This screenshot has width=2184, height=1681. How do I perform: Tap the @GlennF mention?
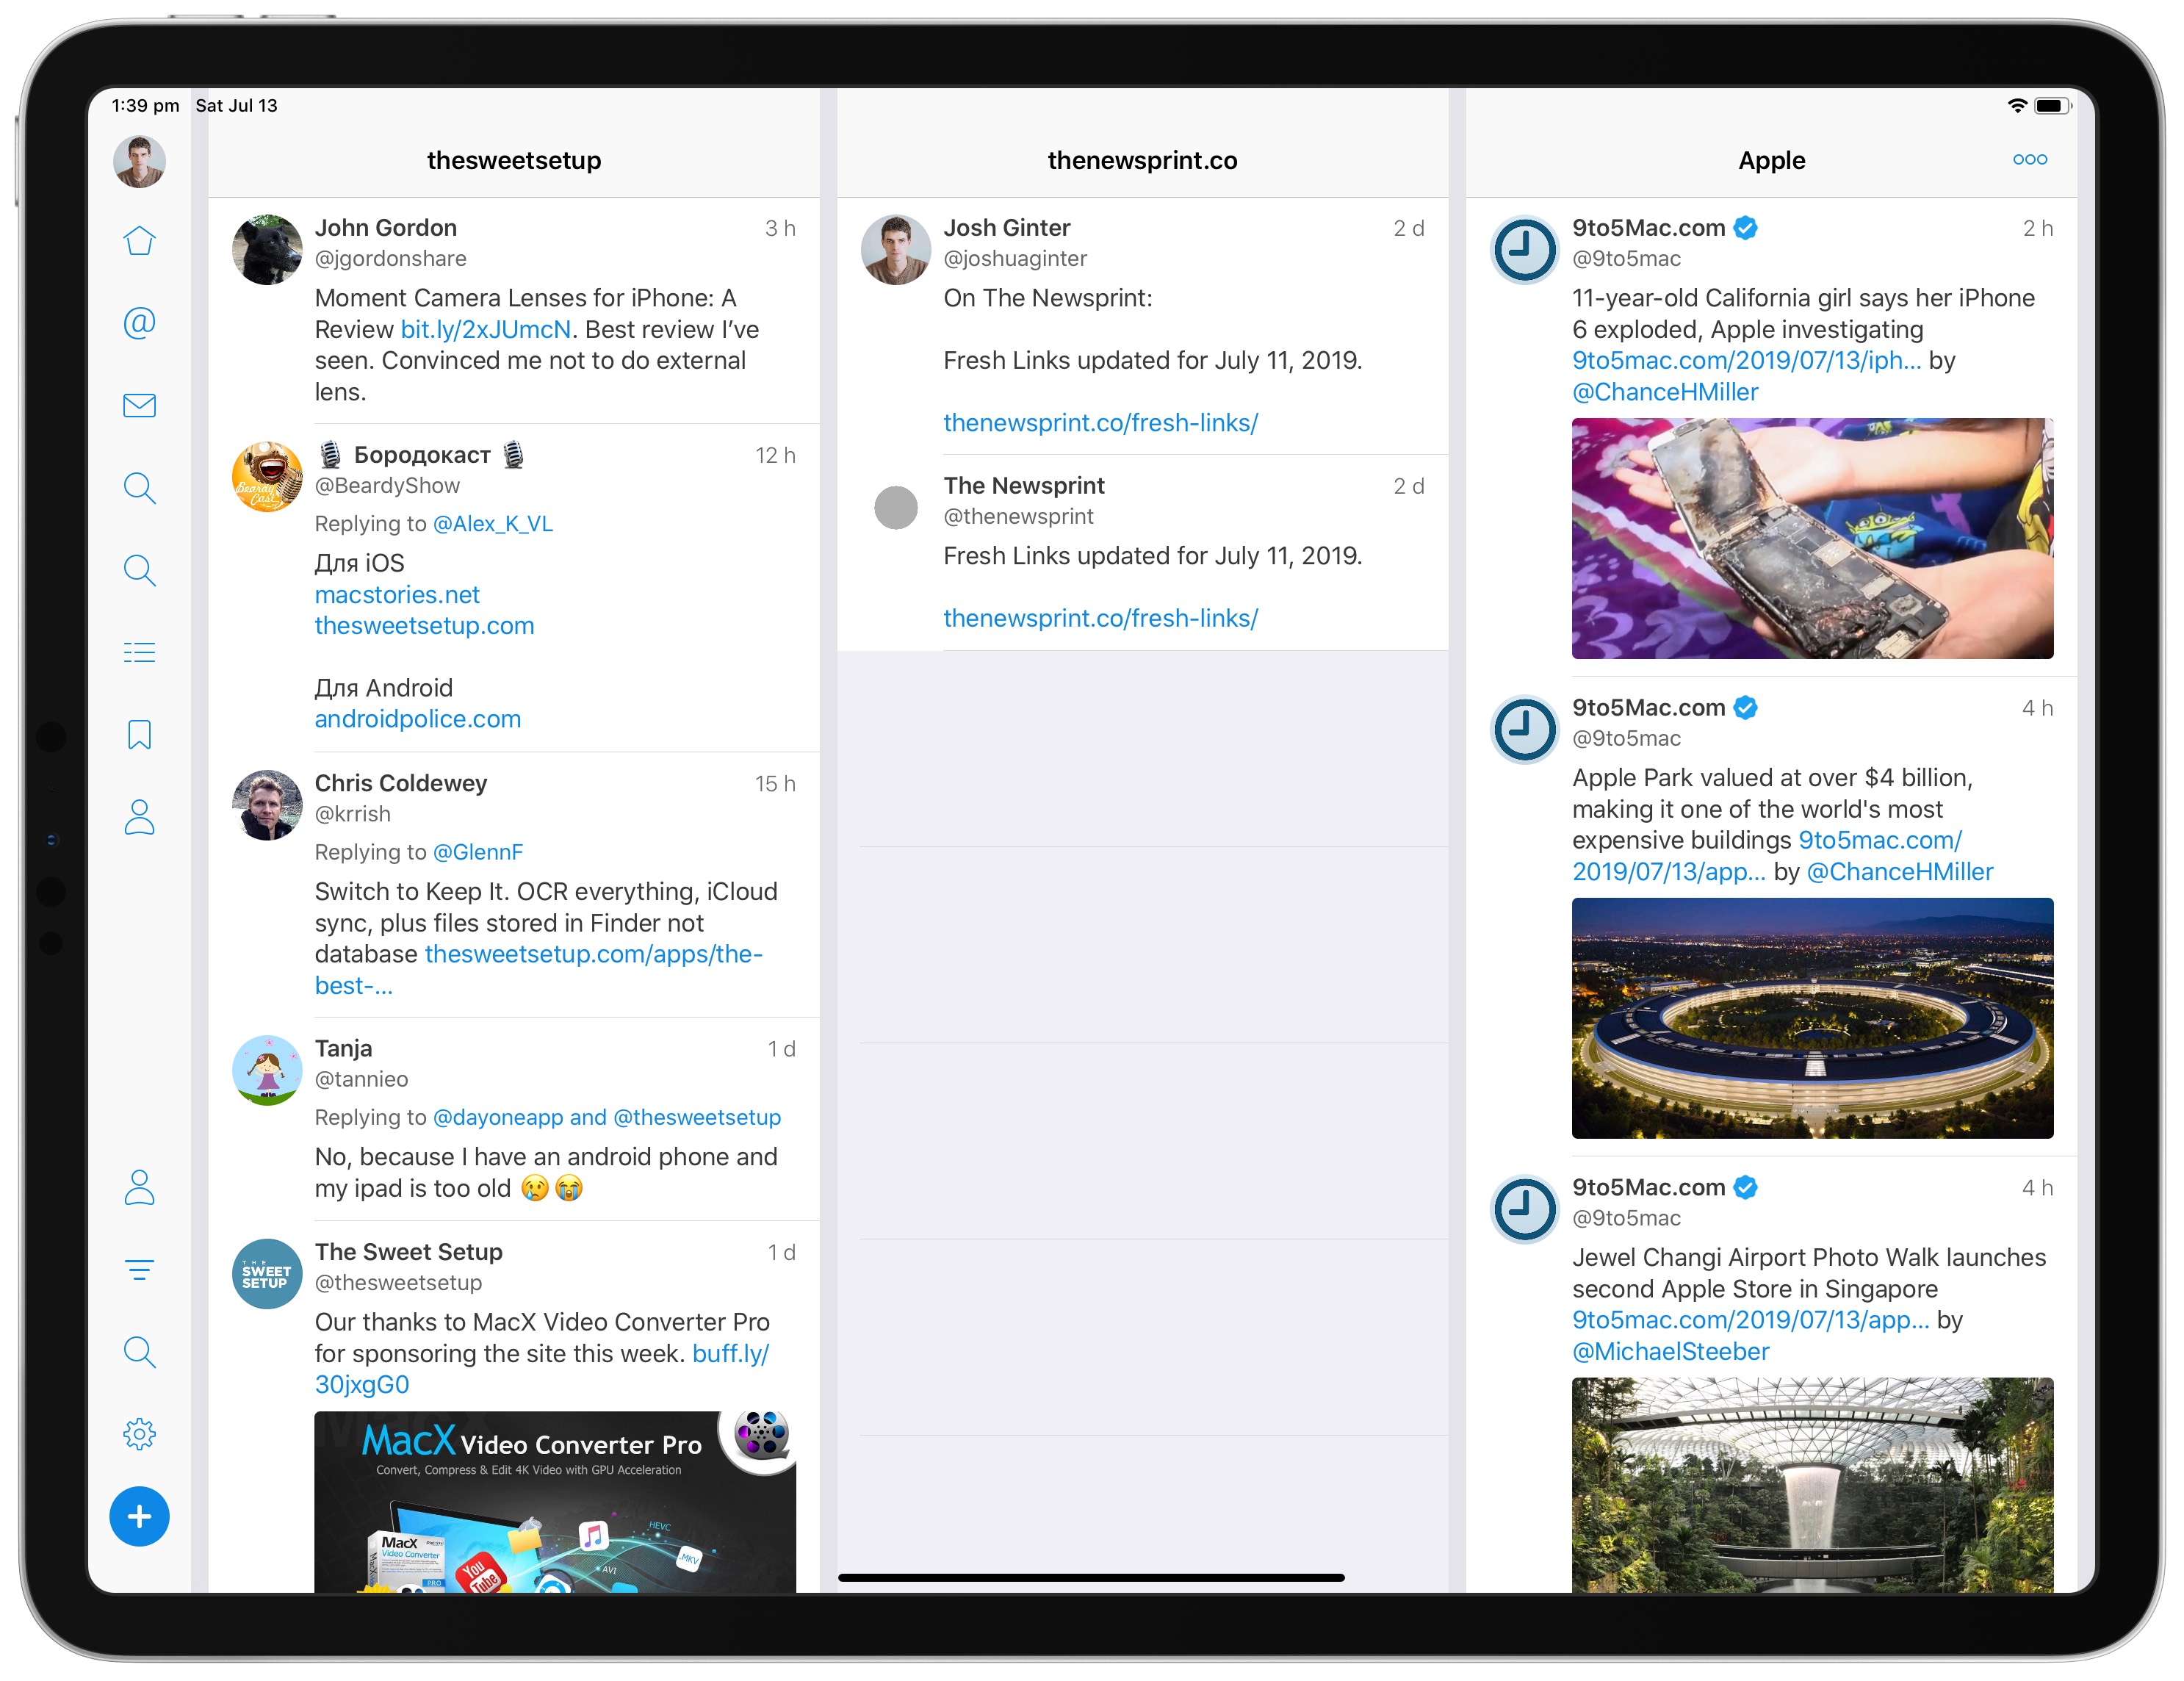[x=478, y=852]
